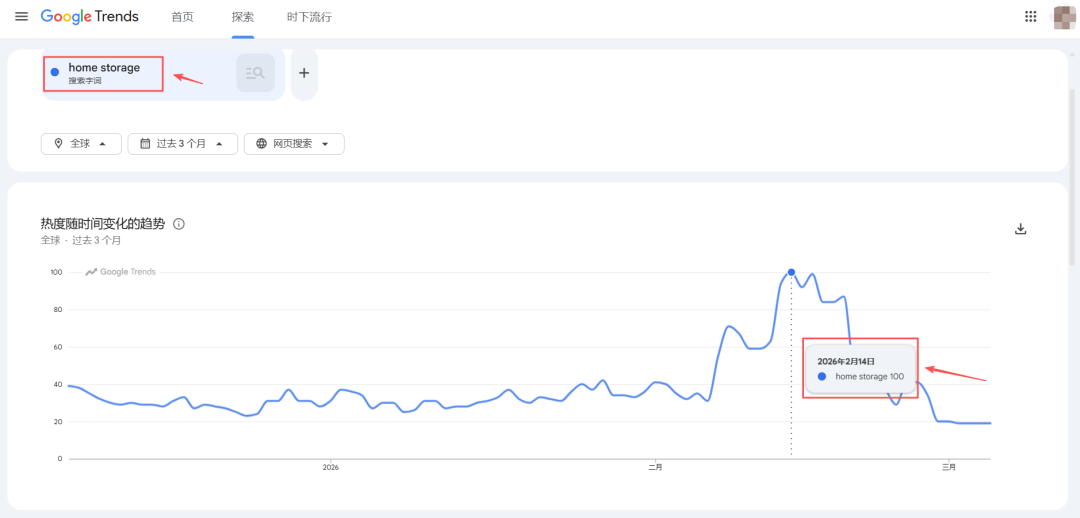Expand the 全球 region dropdown
The height and width of the screenshot is (518, 1080).
click(x=81, y=144)
